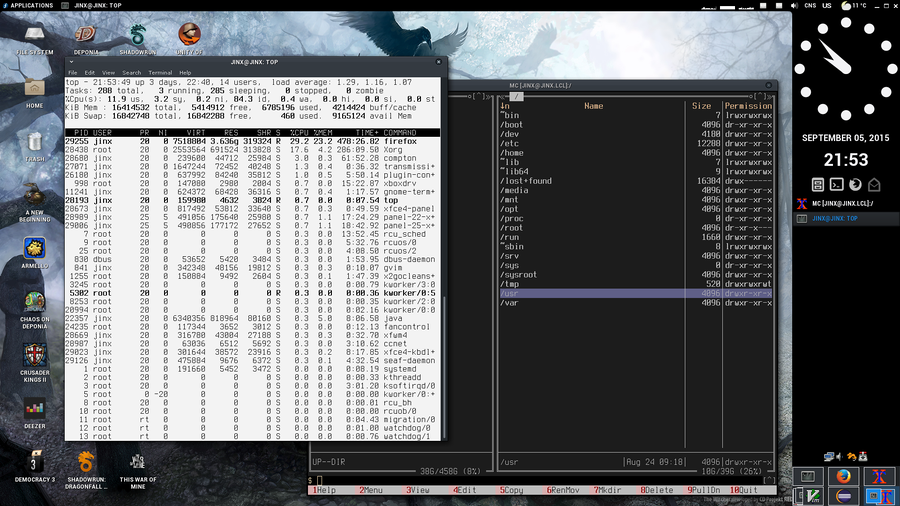Click the network computers tray icon
This screenshot has width=900, height=506.
[x=829, y=457]
